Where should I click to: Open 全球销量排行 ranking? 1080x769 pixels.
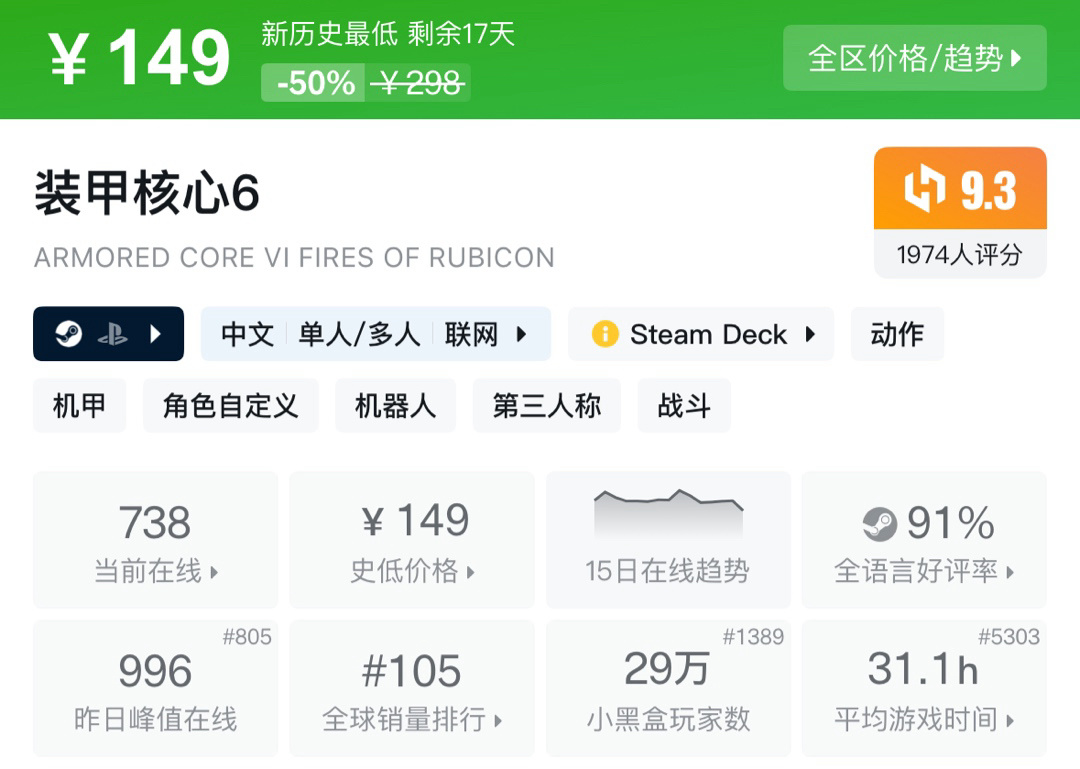[x=411, y=689]
